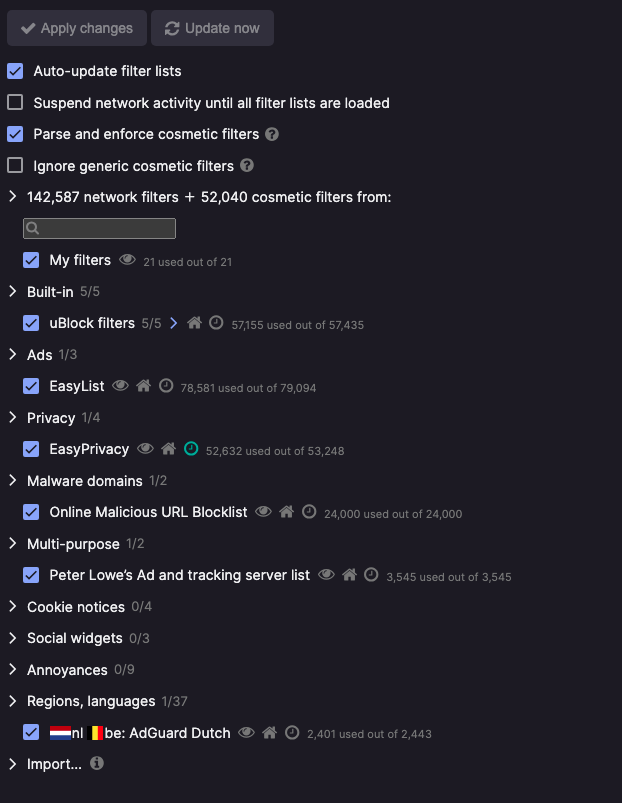Uncheck Auto-update filter lists
622x803 pixels.
coord(15,71)
